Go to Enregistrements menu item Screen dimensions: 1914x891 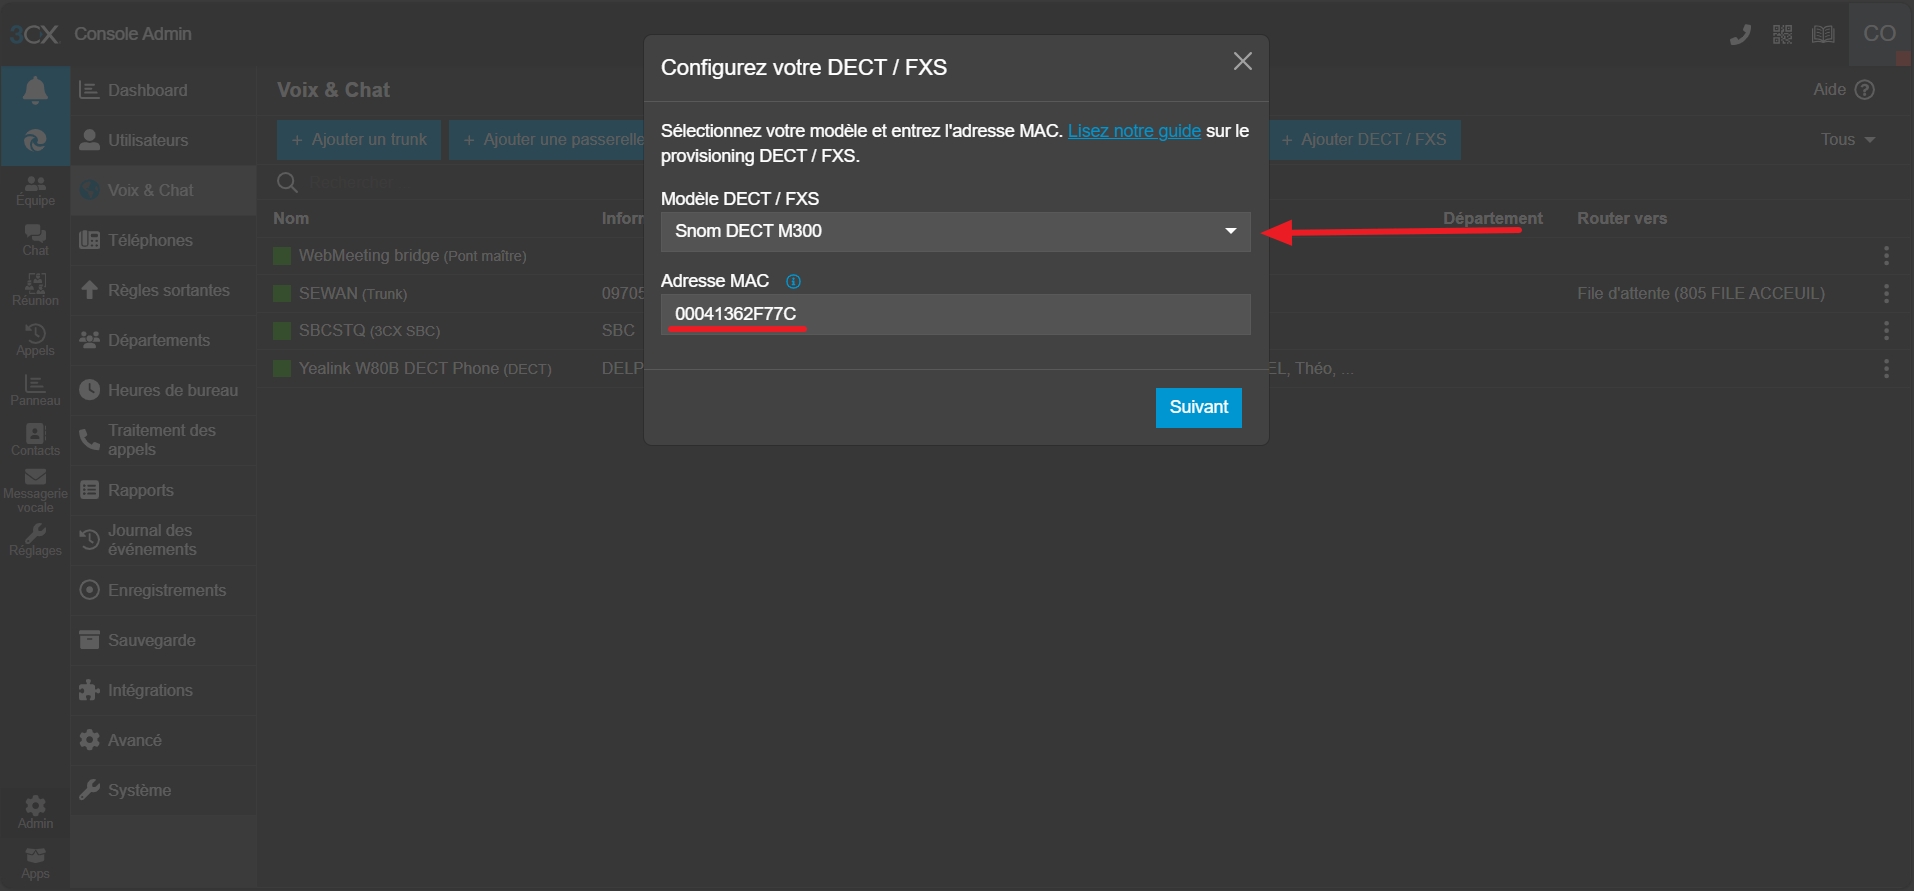point(163,590)
